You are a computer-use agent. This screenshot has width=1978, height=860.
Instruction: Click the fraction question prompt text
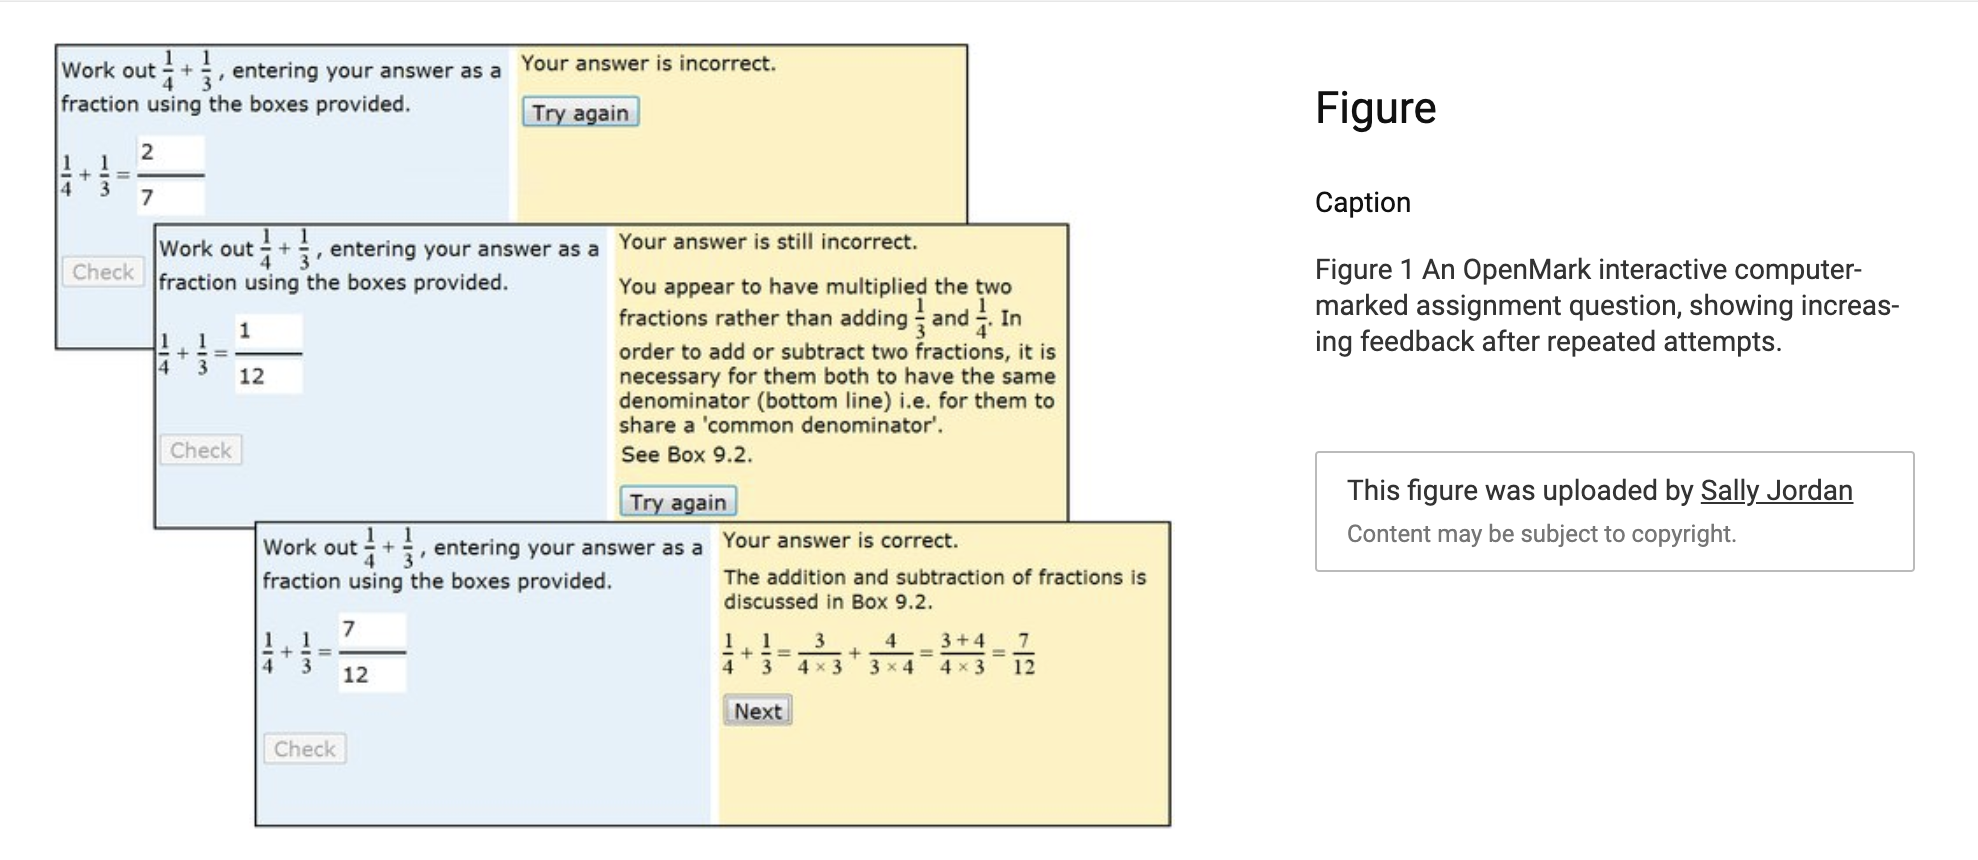(280, 87)
